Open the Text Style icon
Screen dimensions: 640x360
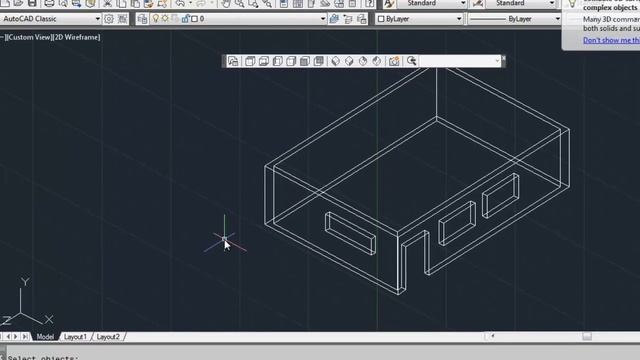coord(389,3)
